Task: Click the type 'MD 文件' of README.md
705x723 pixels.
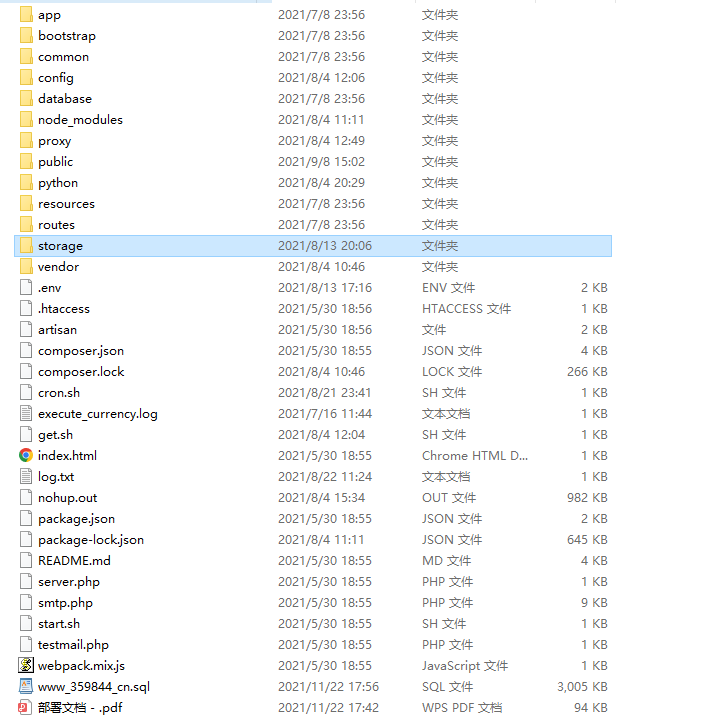Action: [x=446, y=560]
